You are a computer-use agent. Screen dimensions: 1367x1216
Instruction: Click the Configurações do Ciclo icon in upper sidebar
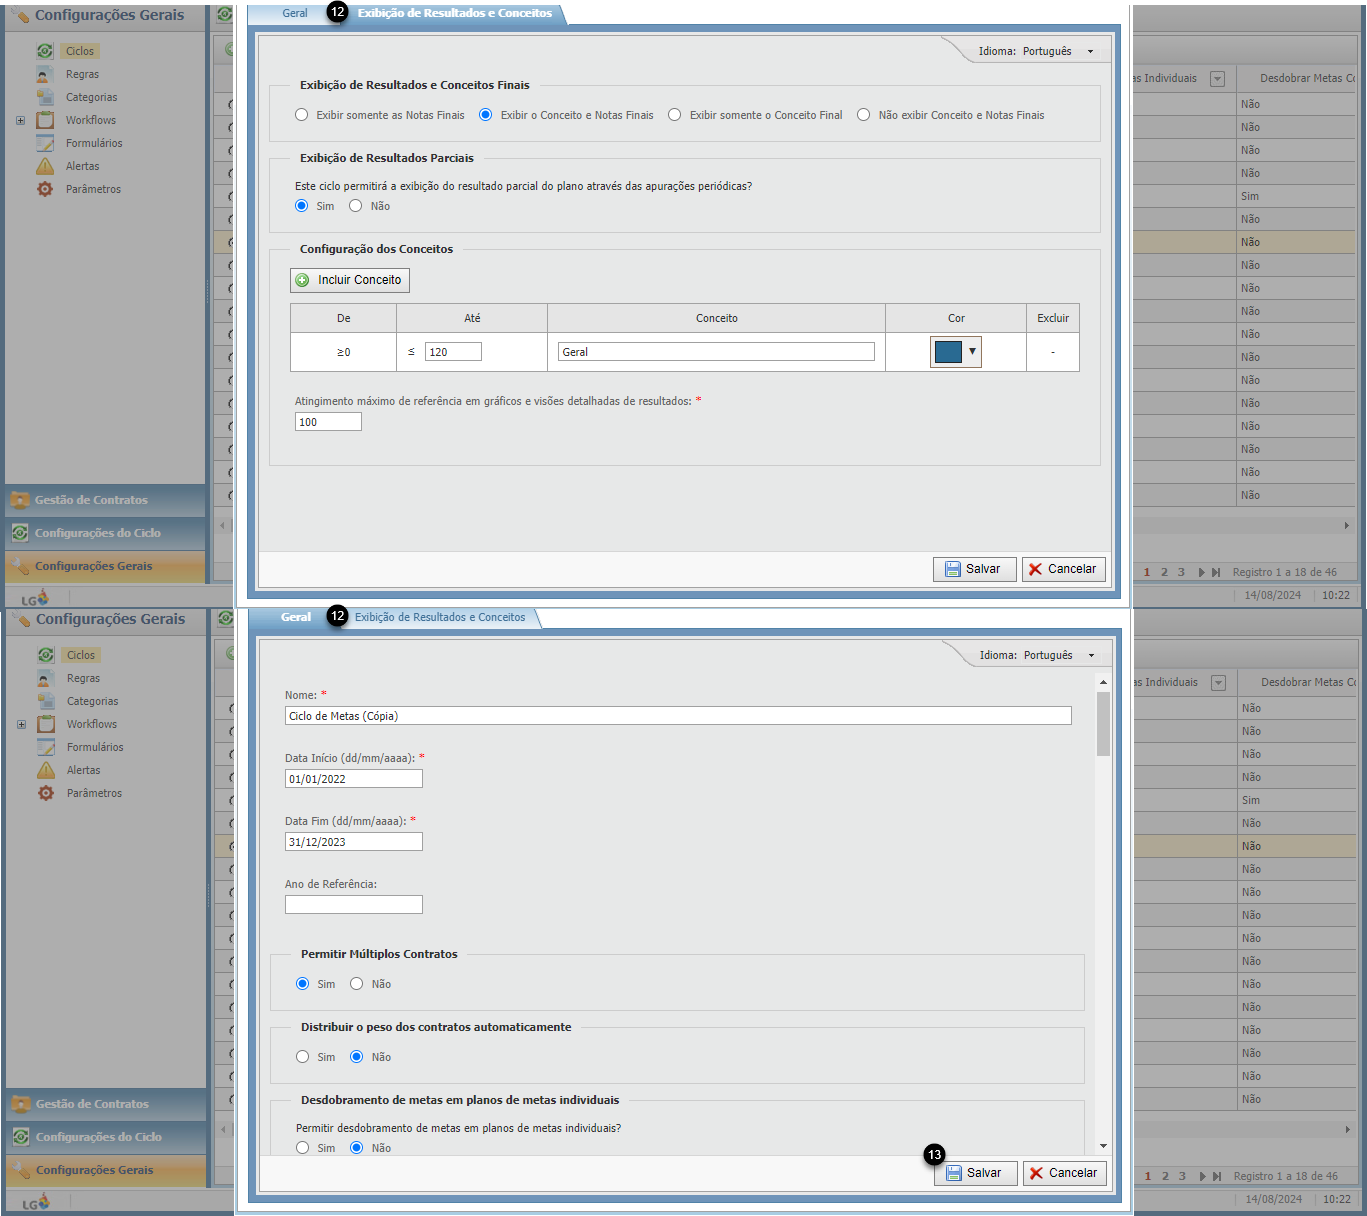20,533
